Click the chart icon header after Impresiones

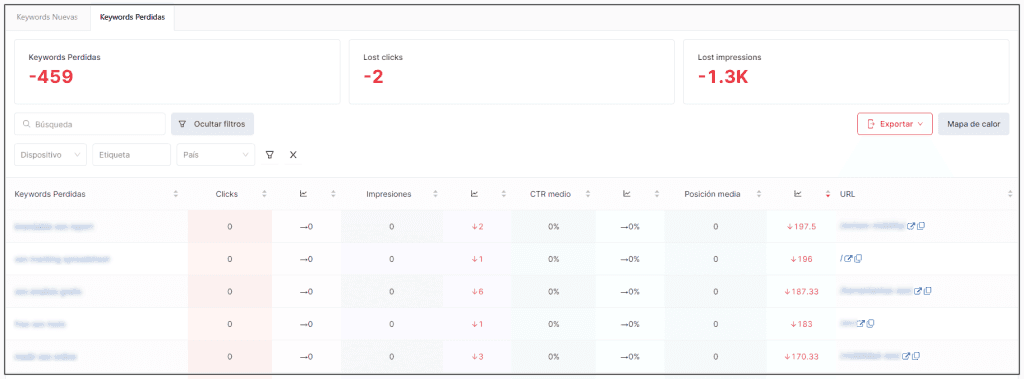pos(475,193)
